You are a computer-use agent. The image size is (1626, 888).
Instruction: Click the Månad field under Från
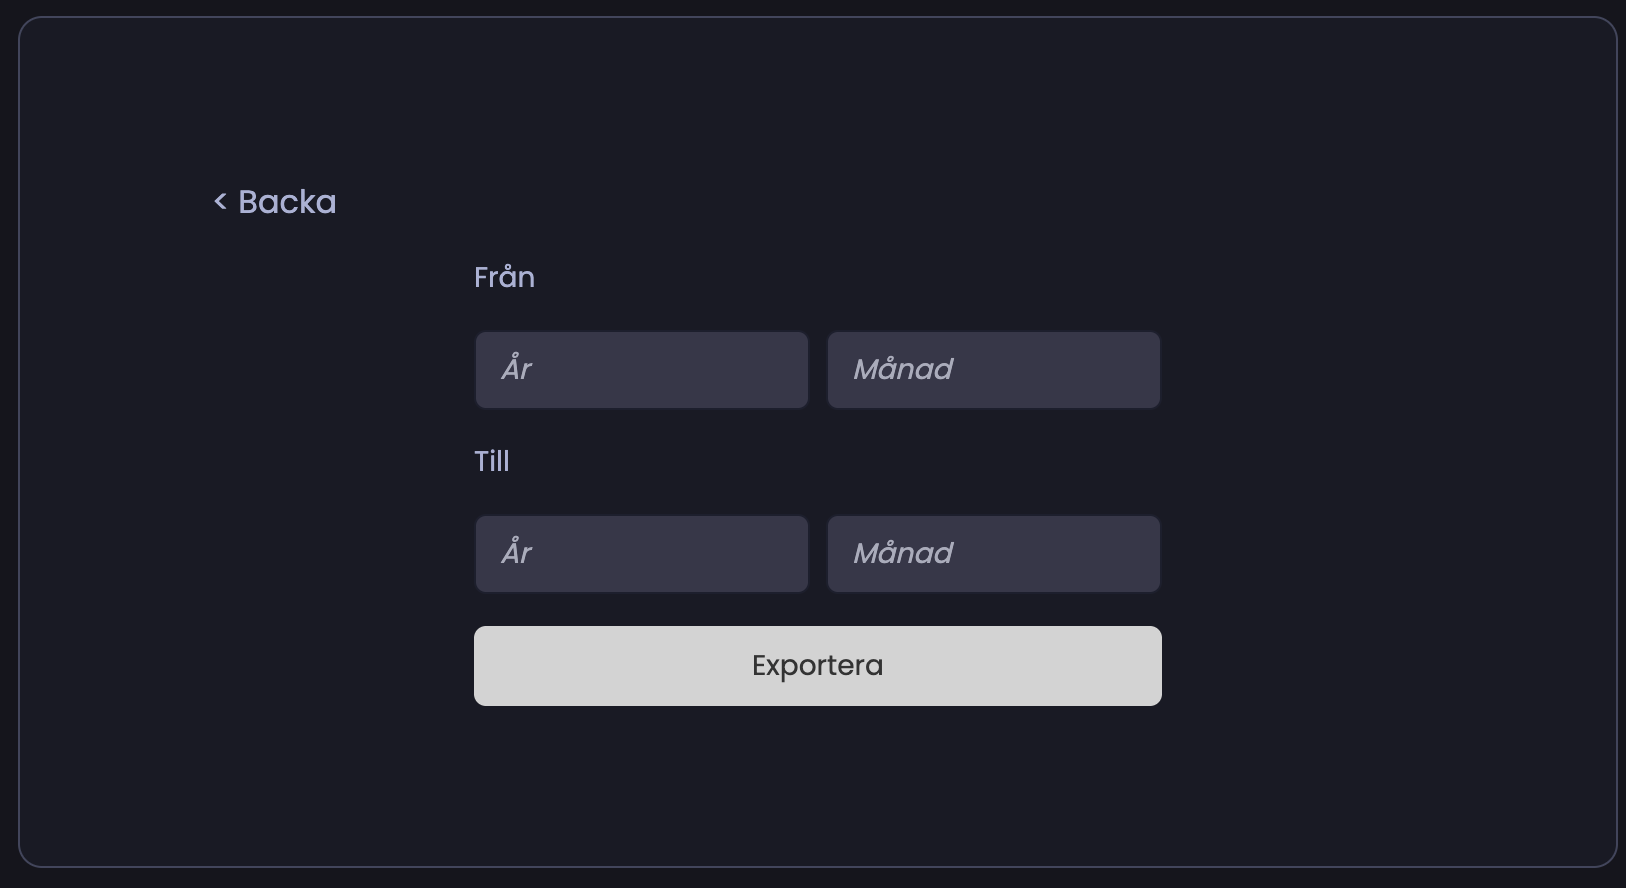click(x=993, y=370)
